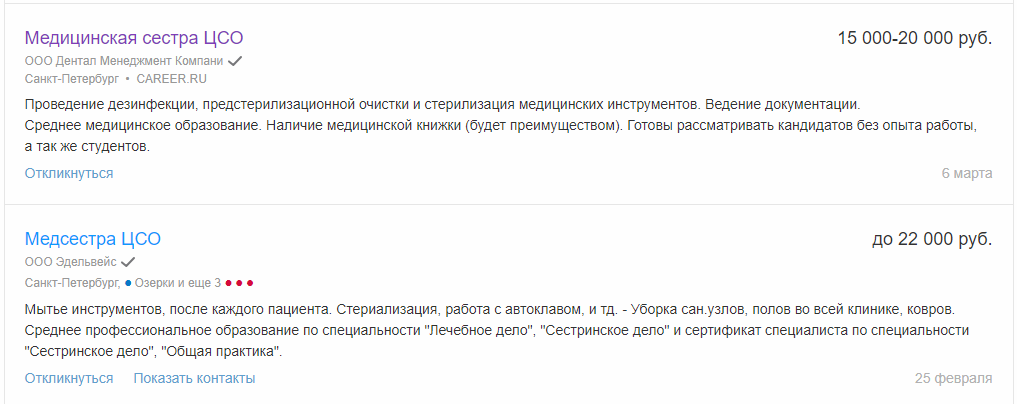Click the CAREER.RU source label
The image size is (1017, 404).
coord(171,79)
